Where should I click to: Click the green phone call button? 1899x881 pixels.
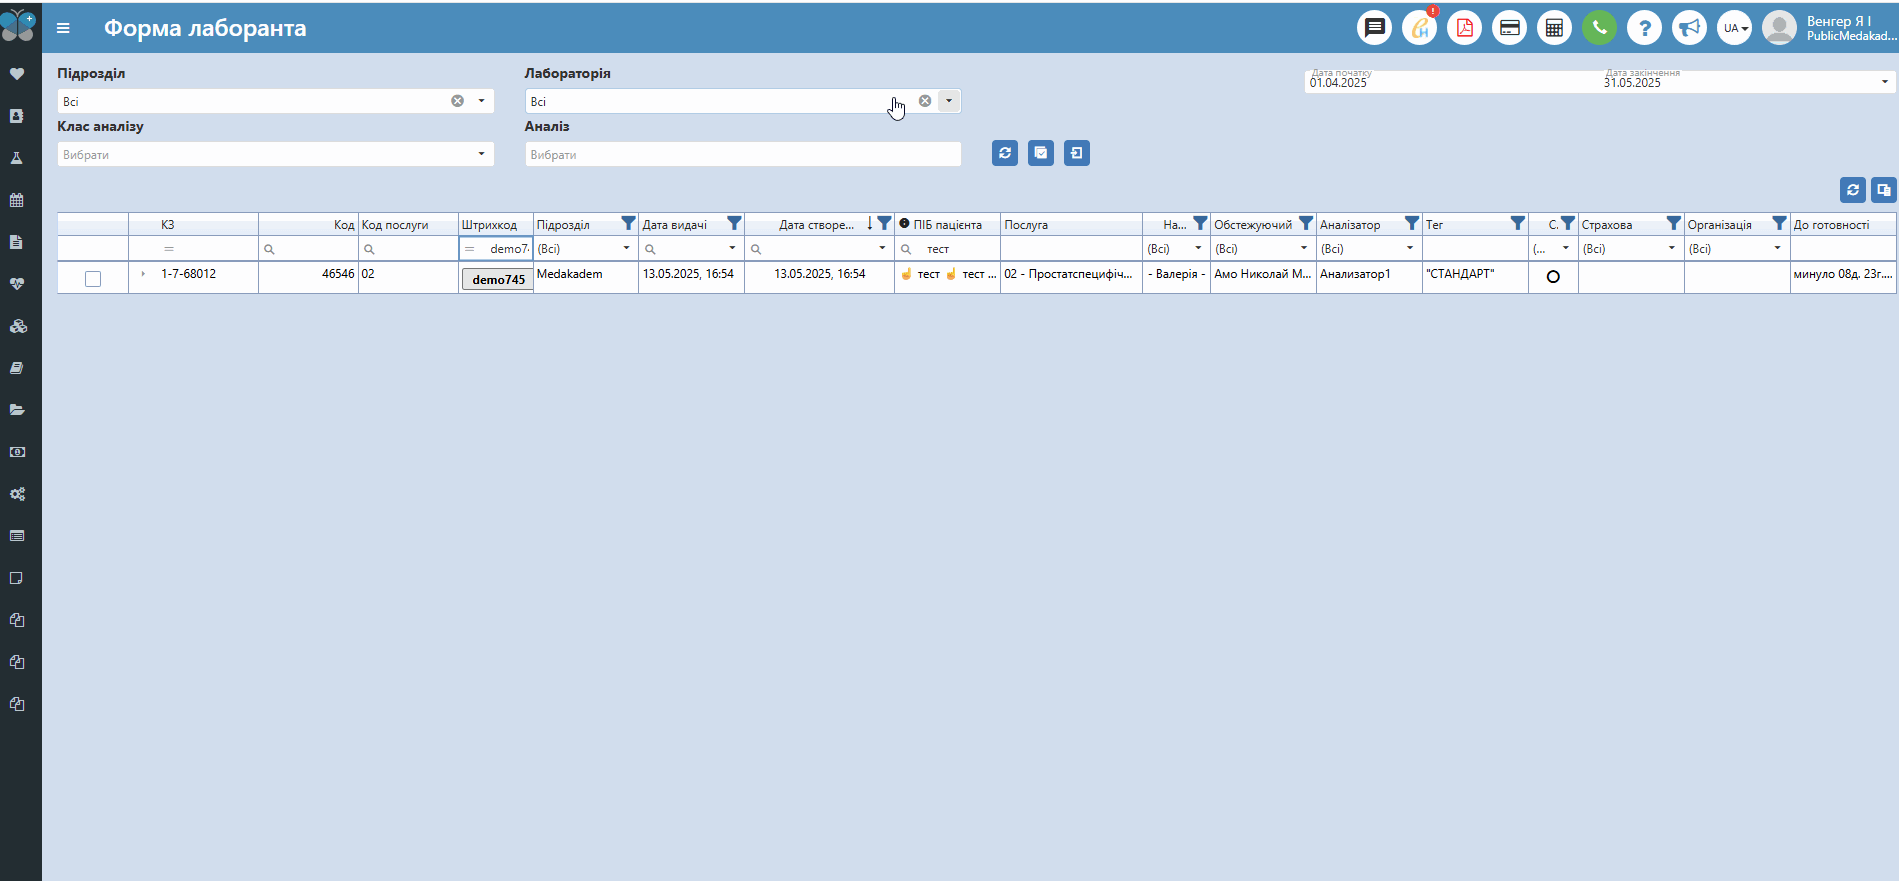[1599, 27]
